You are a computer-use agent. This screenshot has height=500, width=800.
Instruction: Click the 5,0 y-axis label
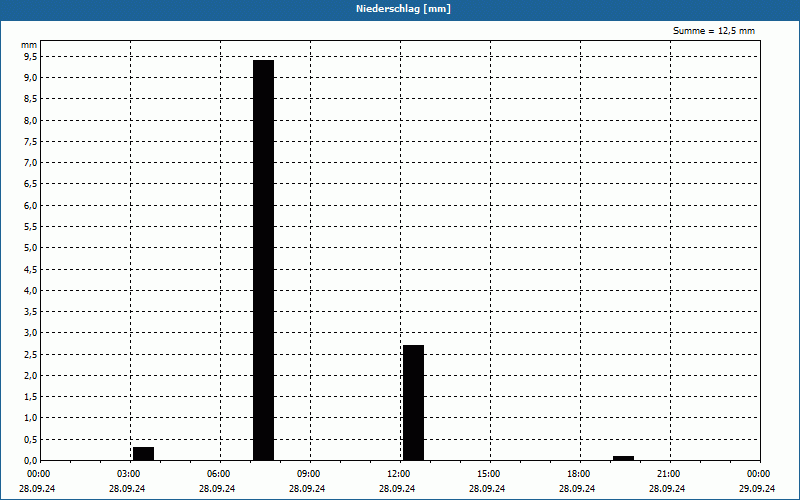(30, 248)
